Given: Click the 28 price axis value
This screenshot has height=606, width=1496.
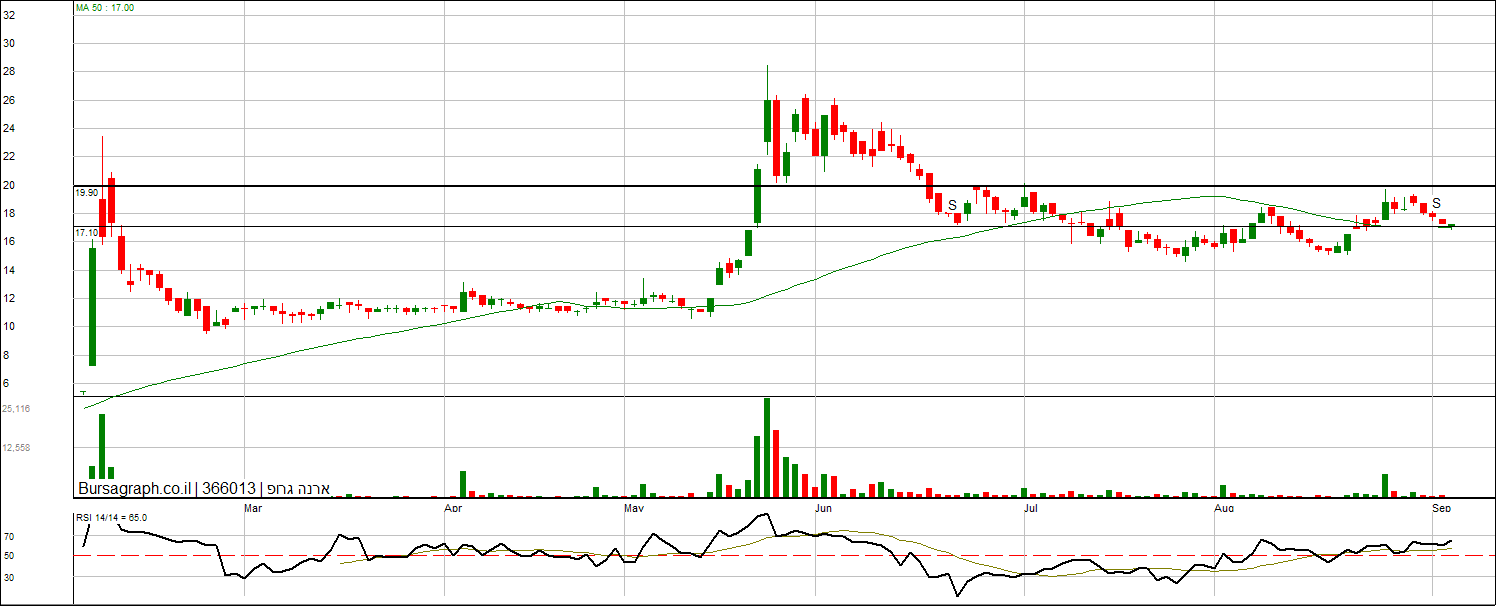Looking at the screenshot, I should click(x=9, y=71).
